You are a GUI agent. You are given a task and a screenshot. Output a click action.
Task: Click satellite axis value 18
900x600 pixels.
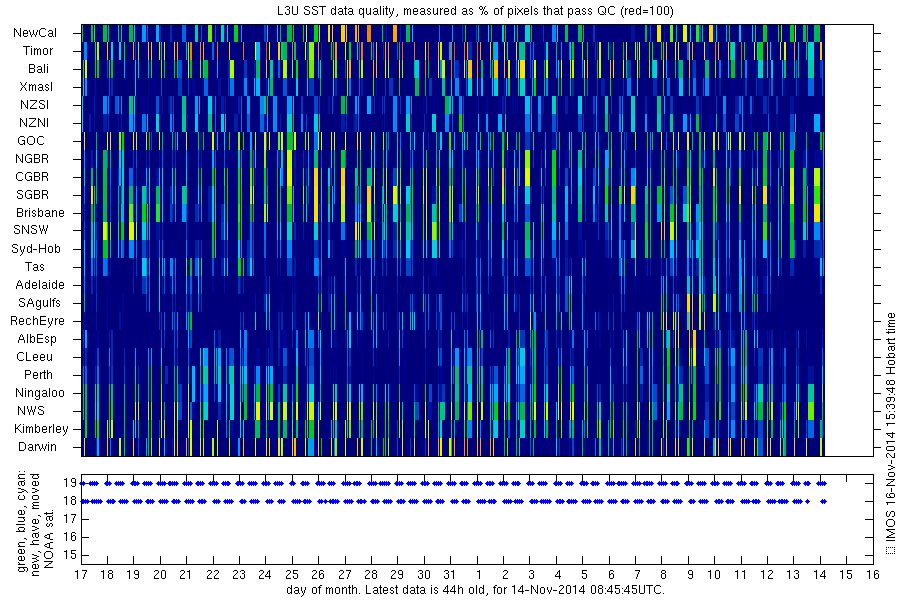pos(70,501)
